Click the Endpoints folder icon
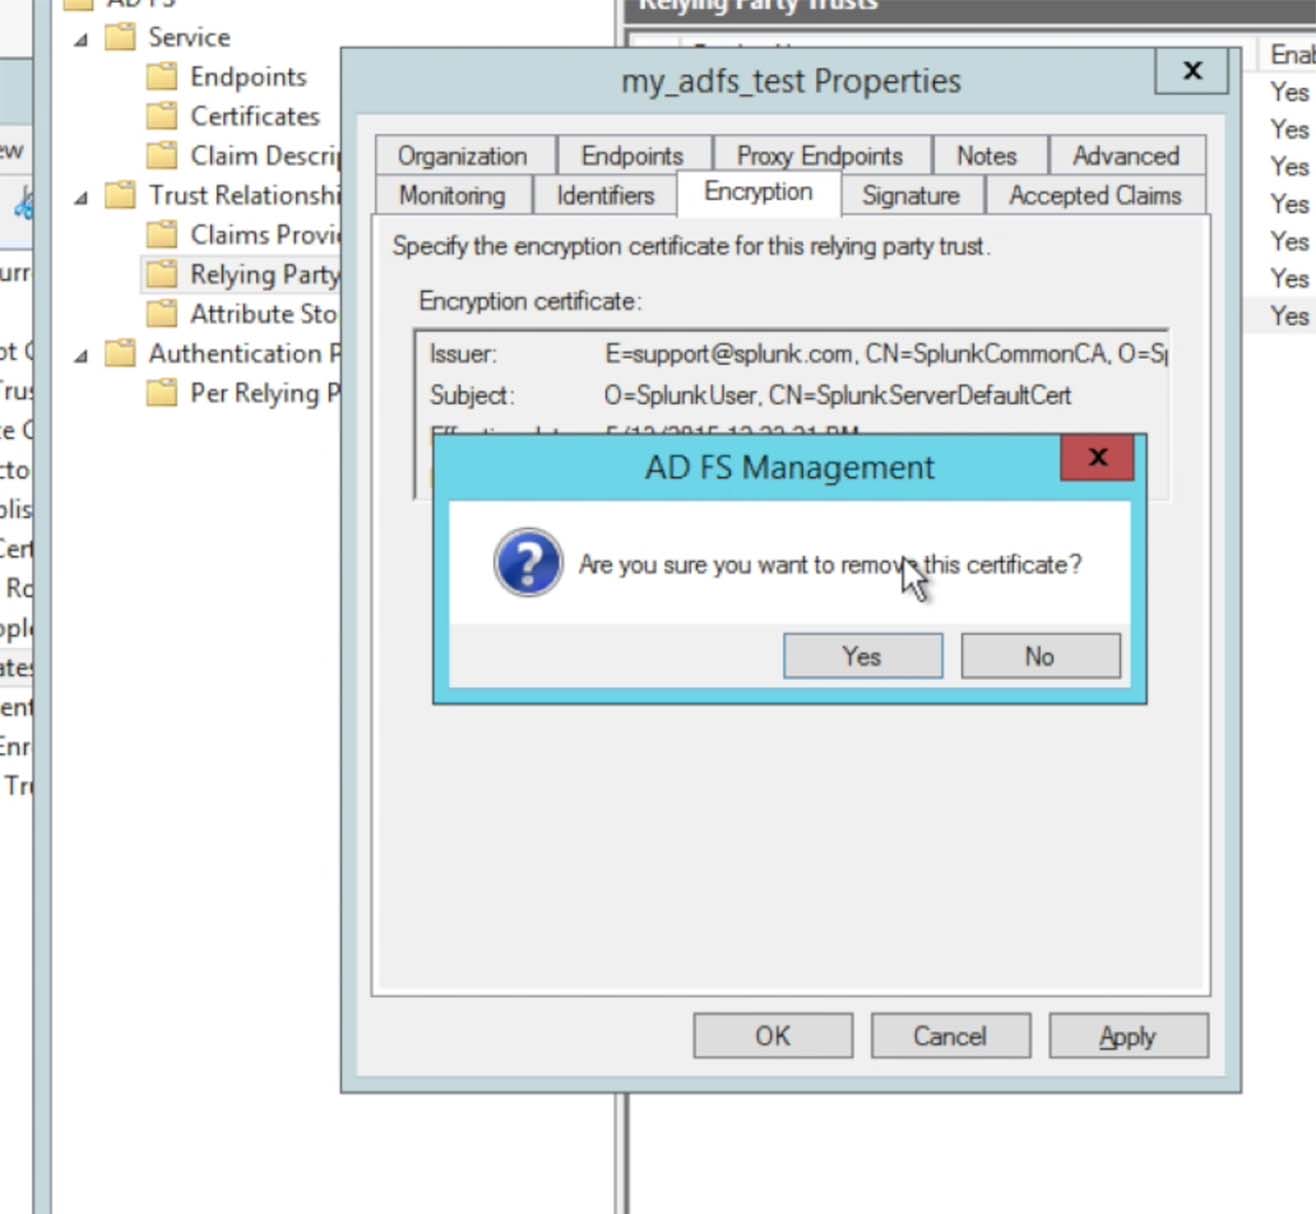 (x=162, y=77)
